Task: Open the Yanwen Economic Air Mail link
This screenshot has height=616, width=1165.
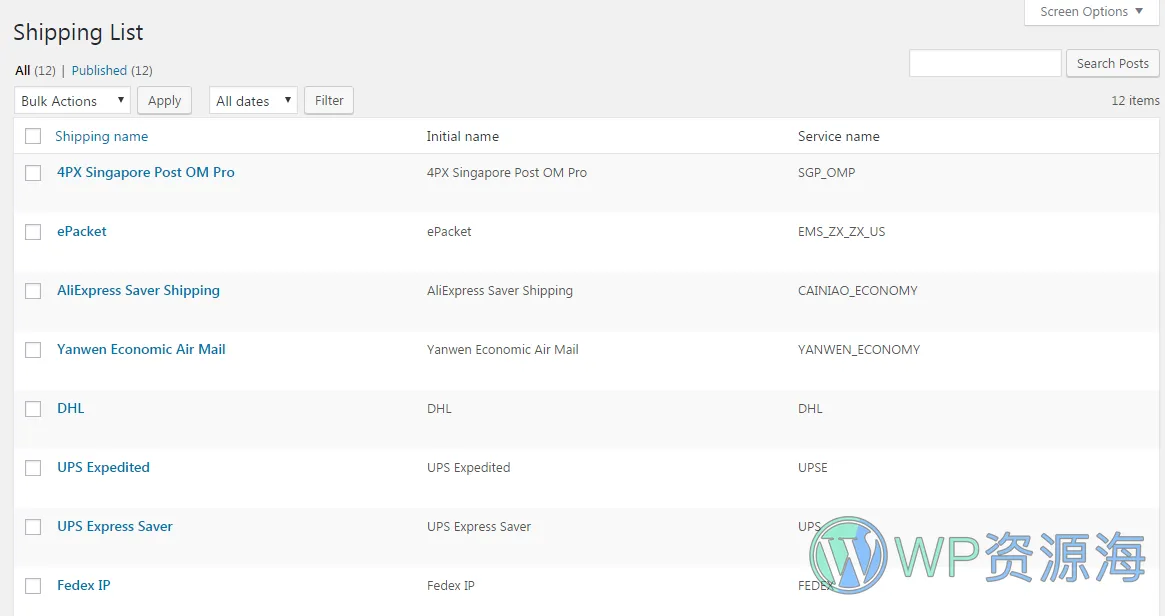Action: click(x=141, y=349)
